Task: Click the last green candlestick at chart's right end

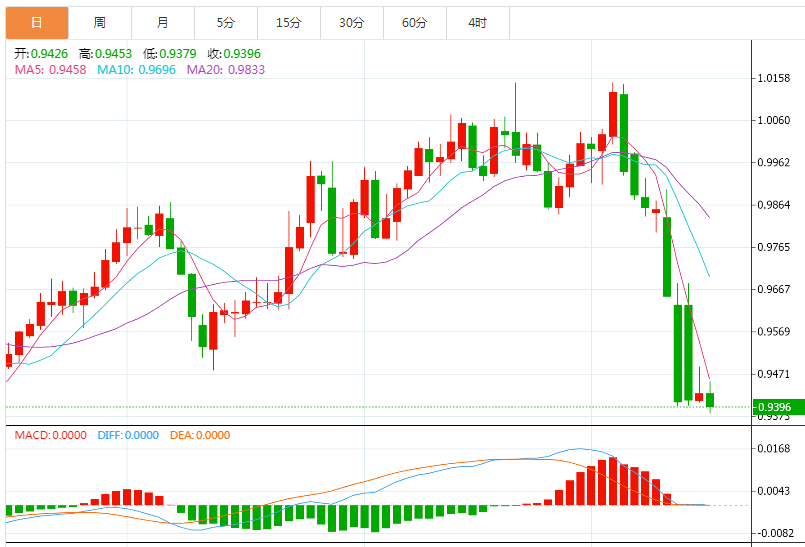Action: (x=710, y=400)
